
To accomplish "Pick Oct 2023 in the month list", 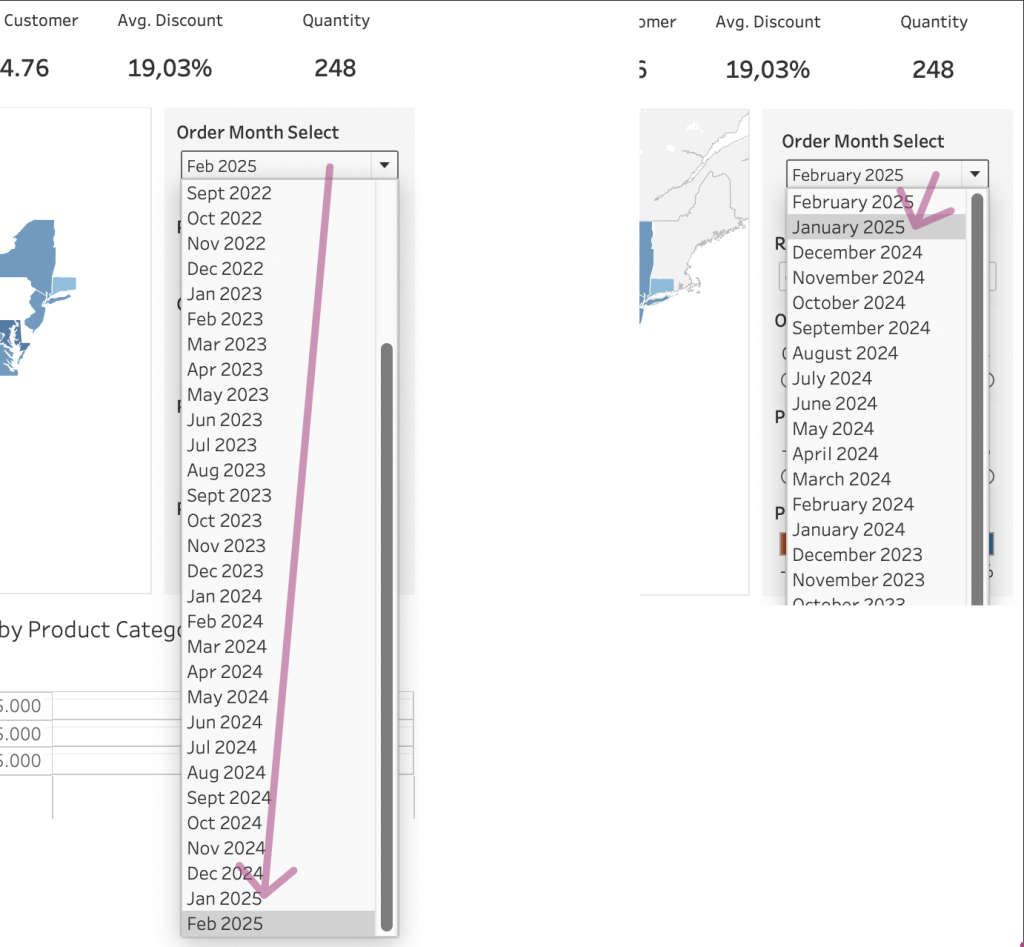I will pyautogui.click(x=225, y=520).
